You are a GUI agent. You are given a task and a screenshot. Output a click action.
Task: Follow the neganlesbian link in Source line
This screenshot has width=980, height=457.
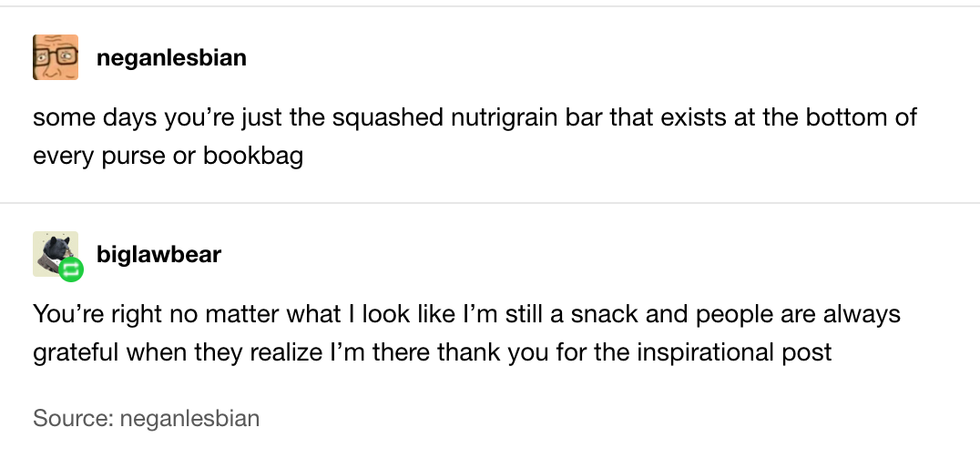tap(189, 417)
